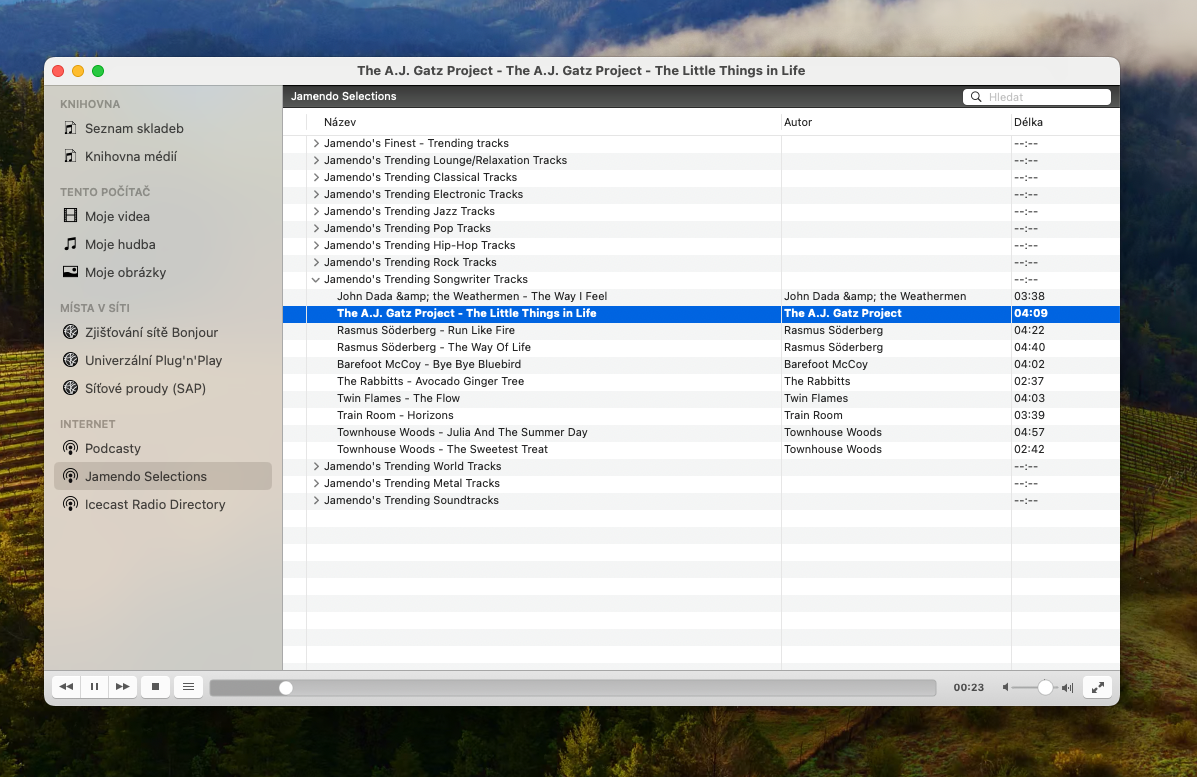Click the Hledat search field

pos(1037,97)
